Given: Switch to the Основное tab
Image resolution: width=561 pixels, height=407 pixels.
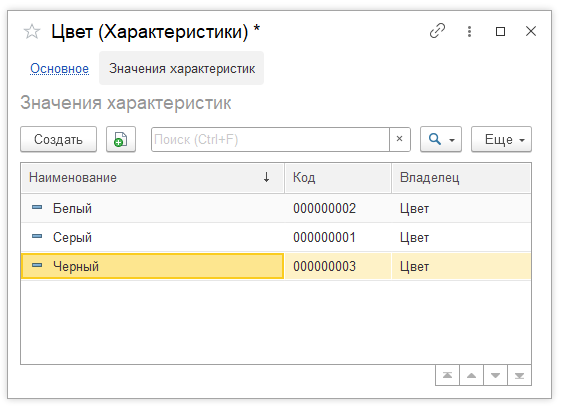Looking at the screenshot, I should (x=59, y=68).
